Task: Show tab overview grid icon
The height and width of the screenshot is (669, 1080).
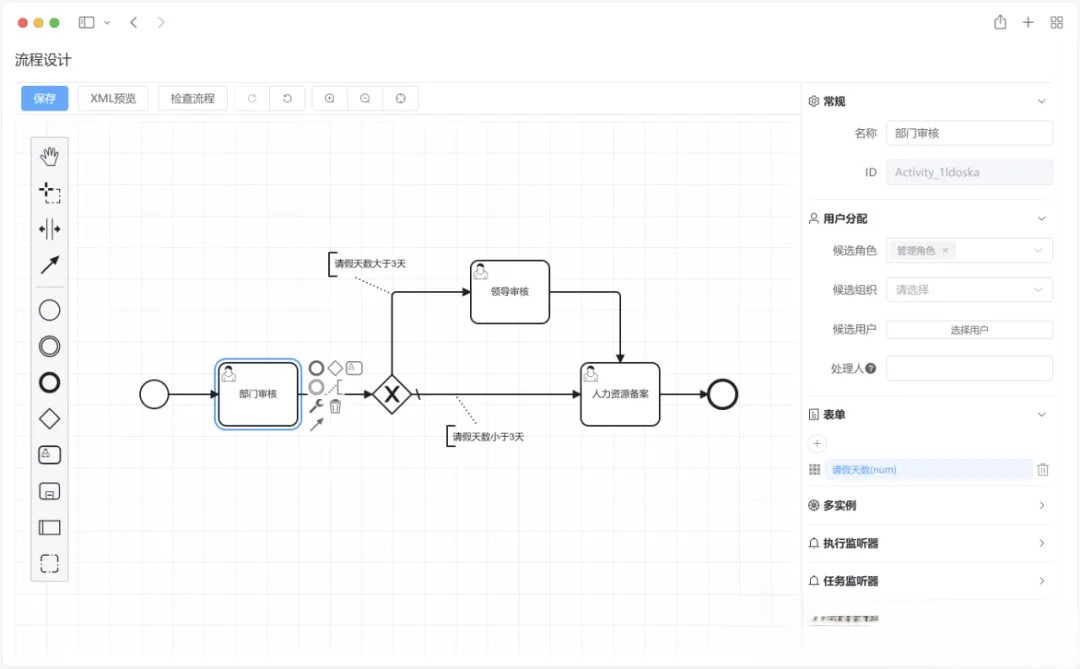Action: pyautogui.click(x=1057, y=23)
